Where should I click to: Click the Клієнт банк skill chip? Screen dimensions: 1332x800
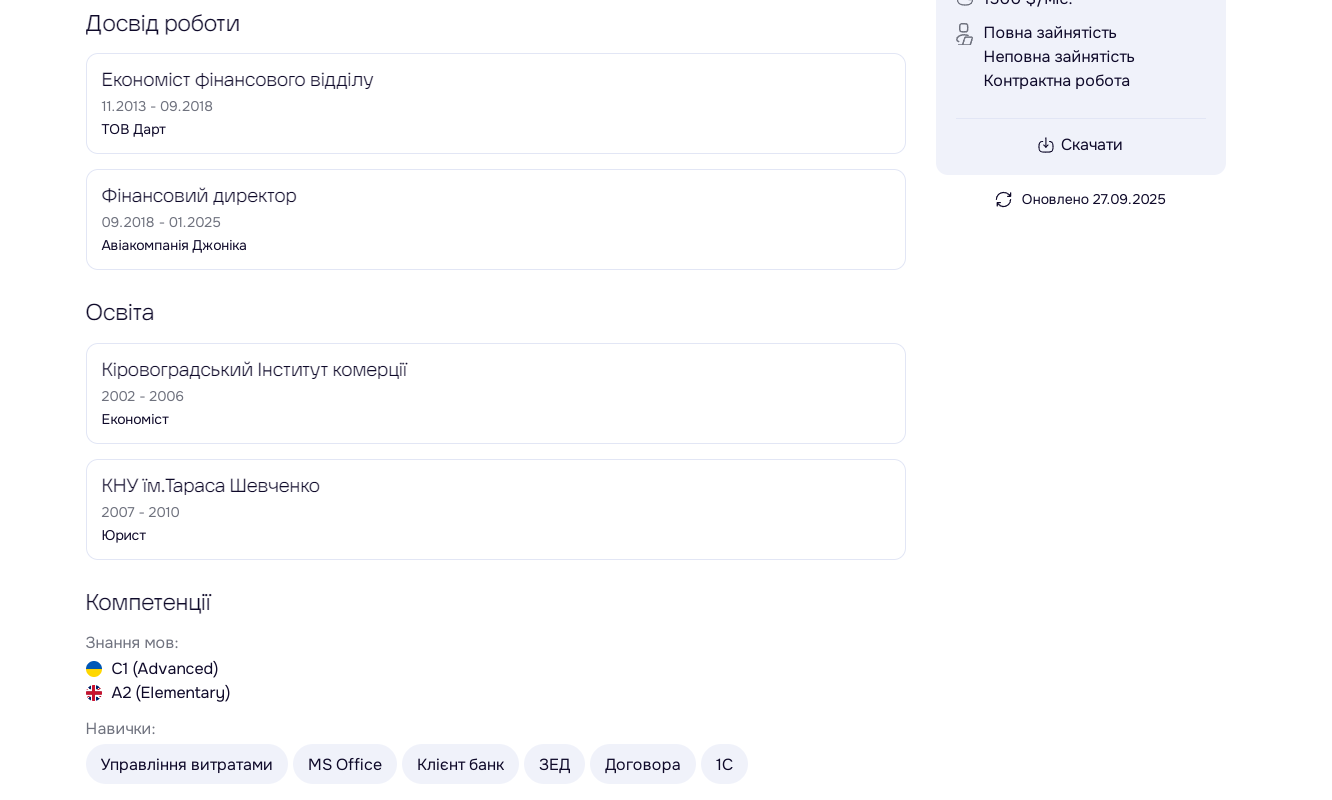pyautogui.click(x=460, y=764)
